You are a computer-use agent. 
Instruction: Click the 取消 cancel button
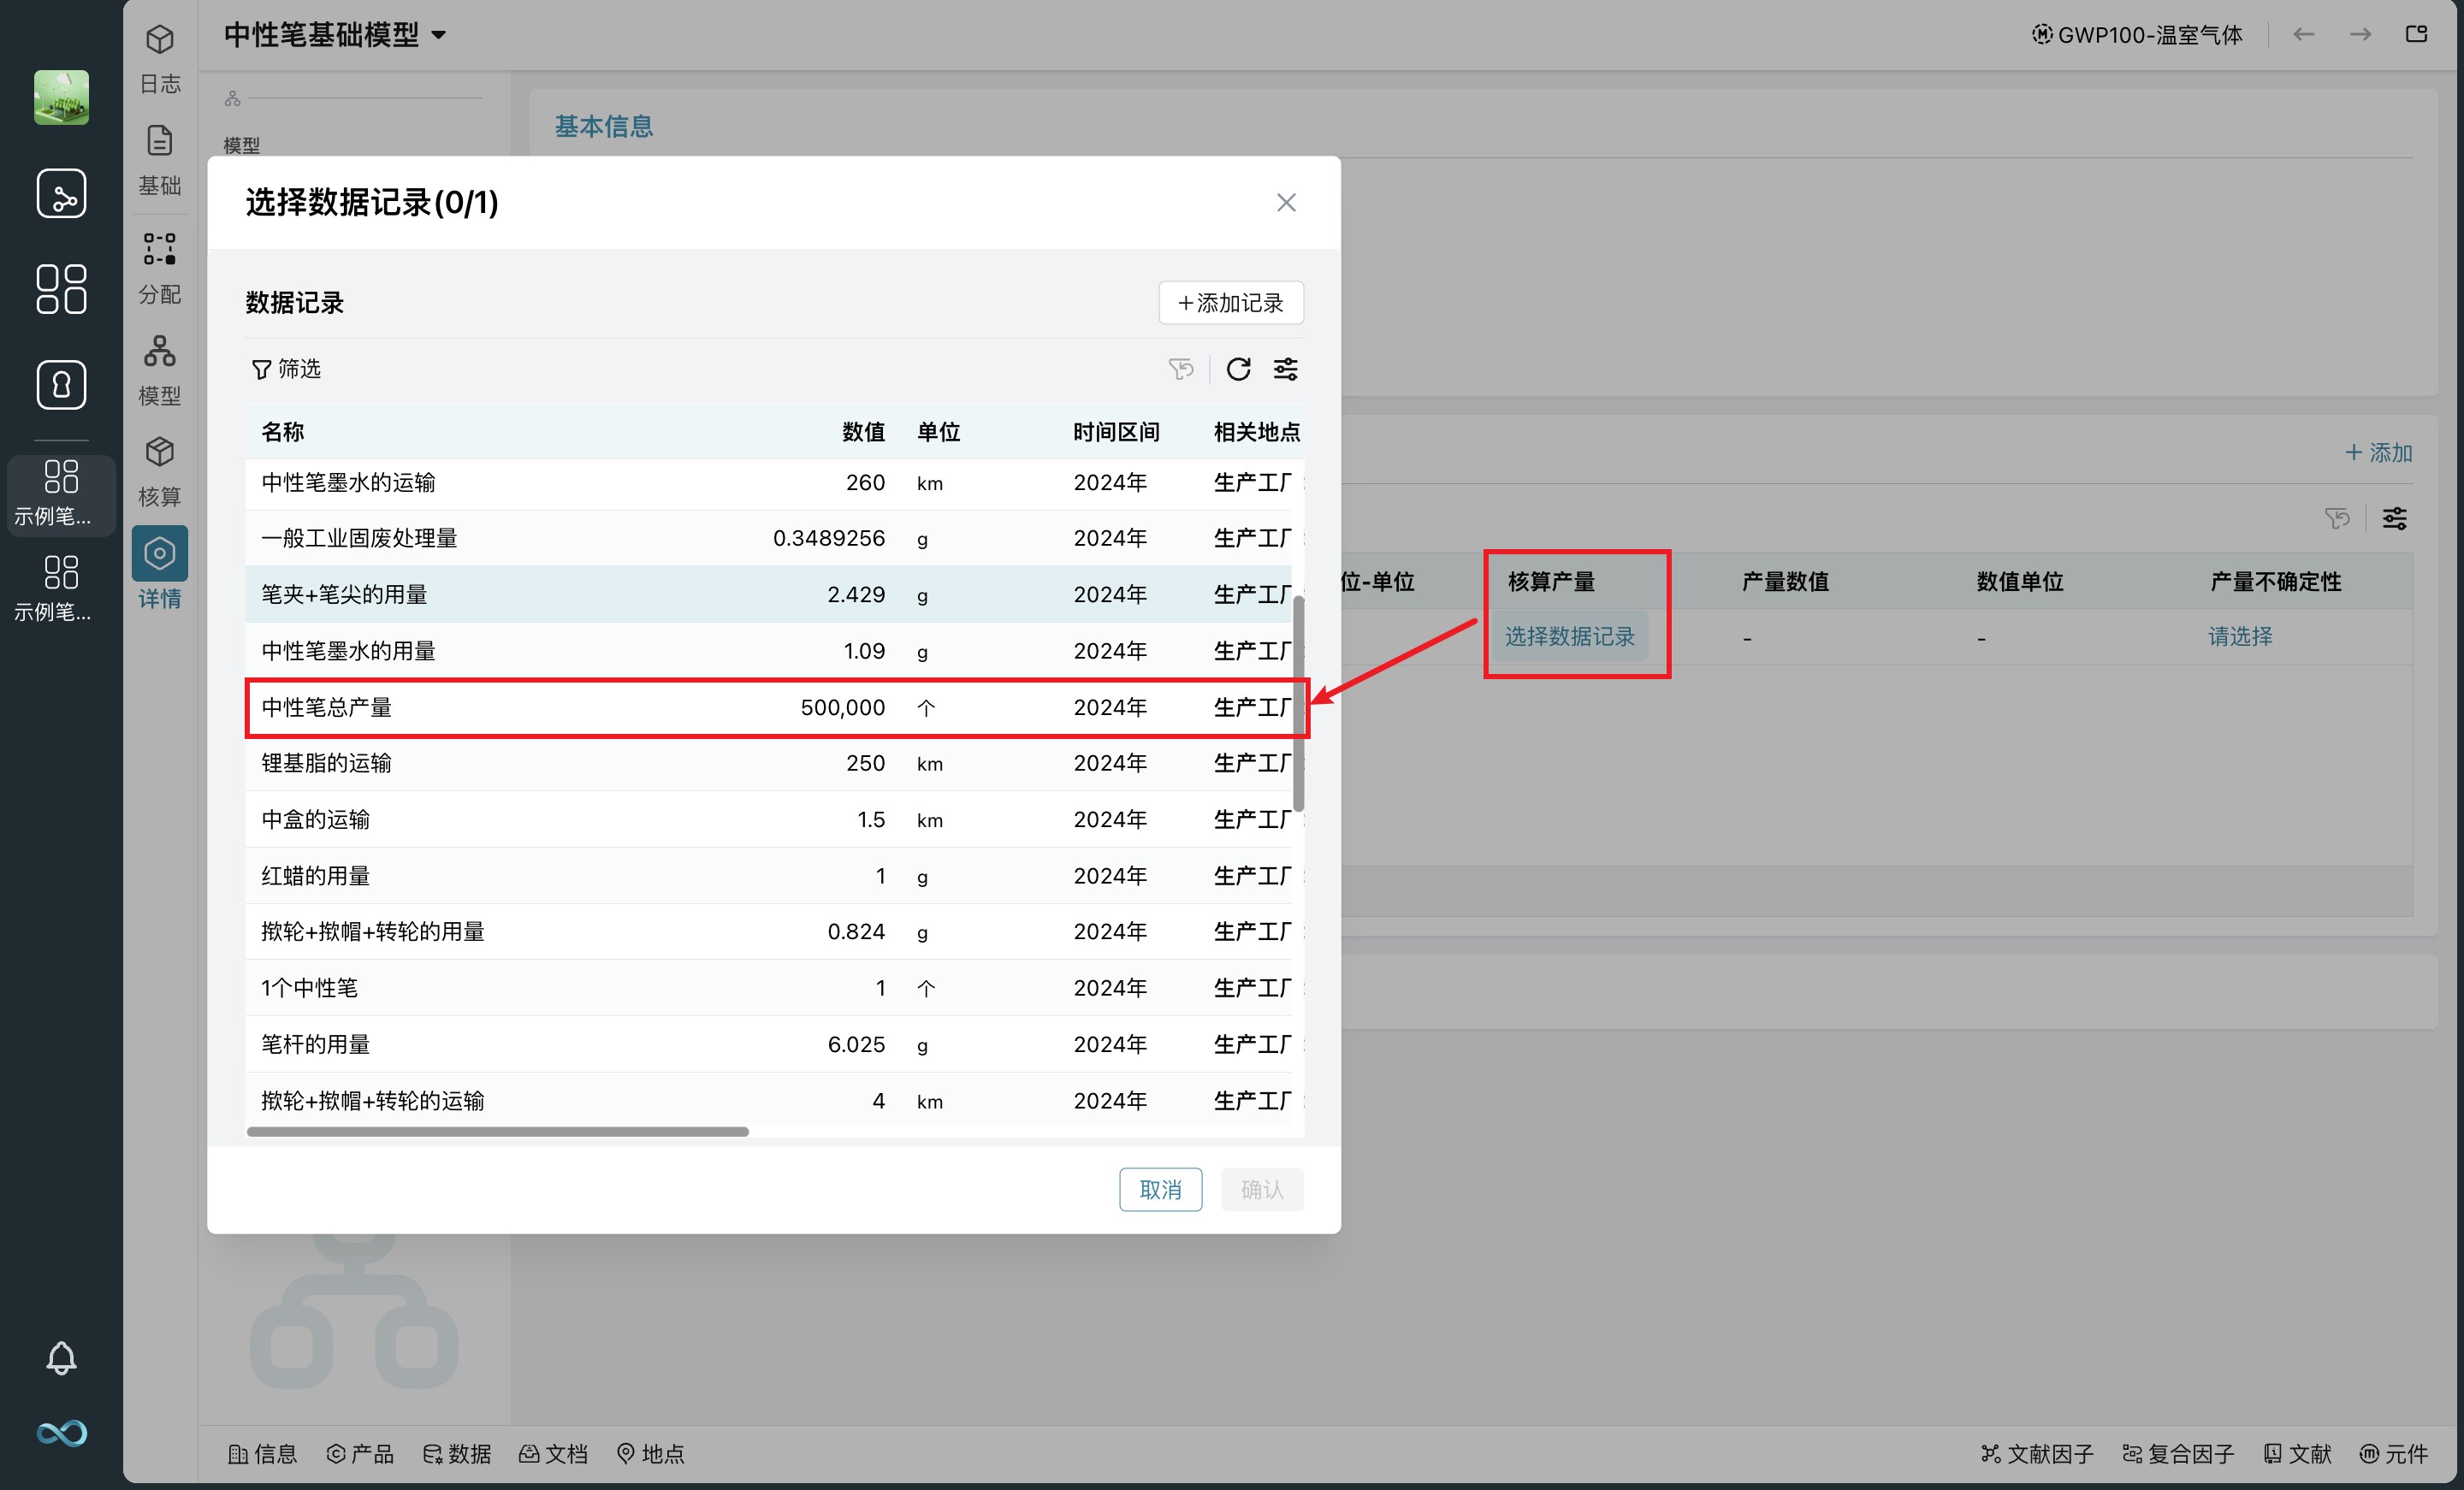pos(1160,1189)
